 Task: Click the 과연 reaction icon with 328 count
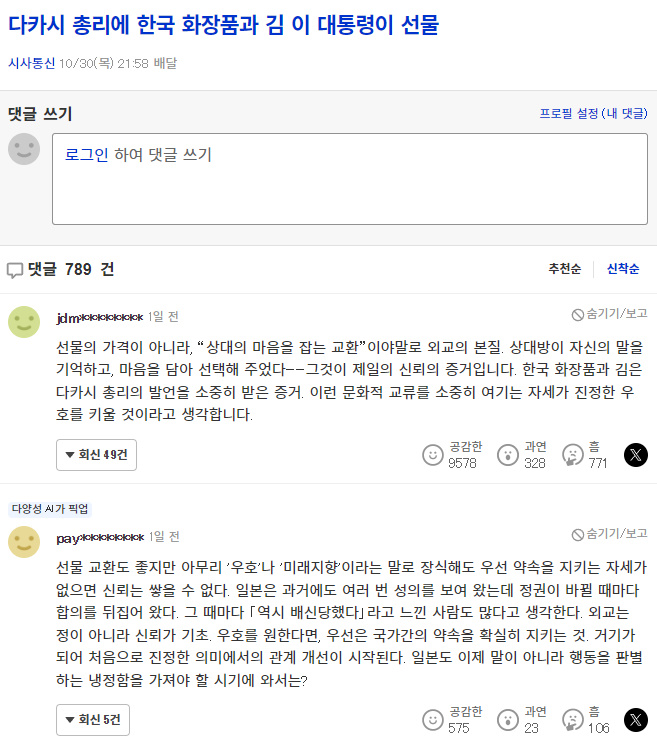(507, 455)
